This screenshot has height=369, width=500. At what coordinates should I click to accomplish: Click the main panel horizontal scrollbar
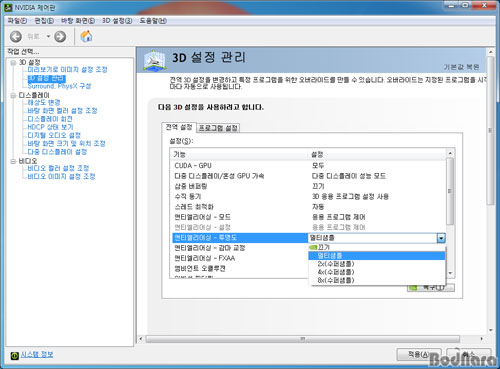[x=303, y=339]
